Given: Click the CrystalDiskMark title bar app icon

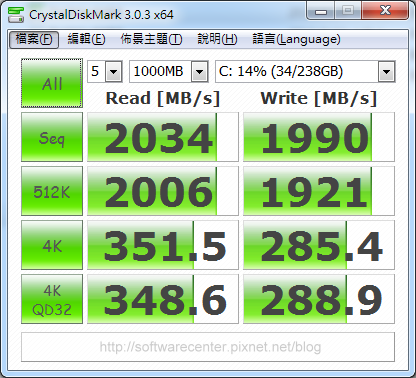Looking at the screenshot, I should pos(16,14).
